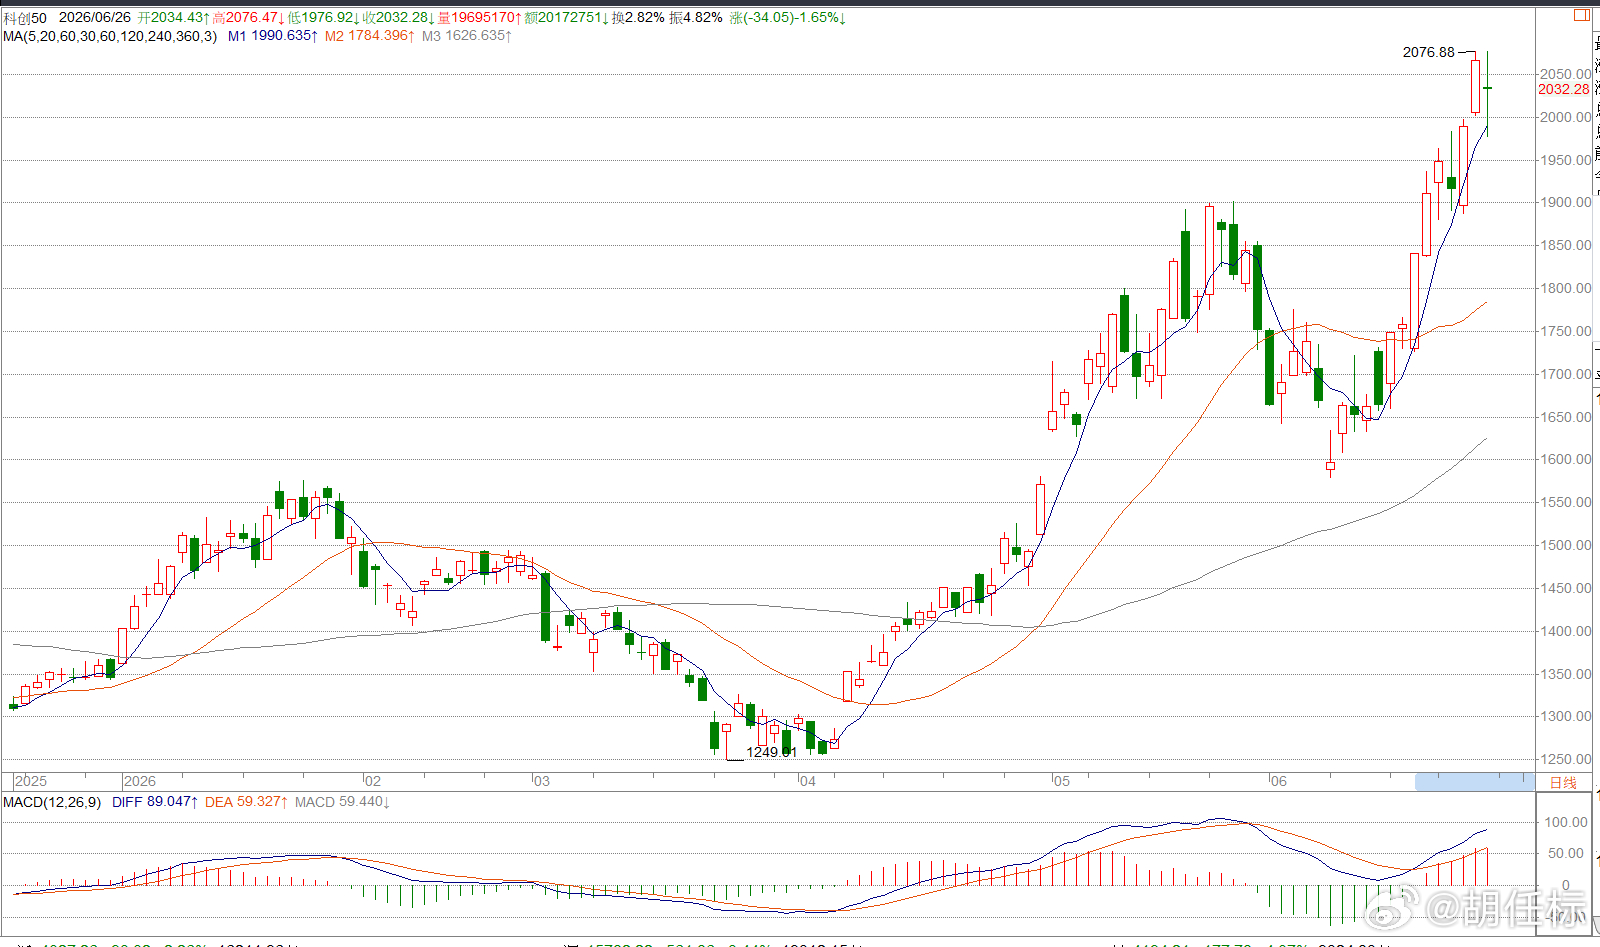The width and height of the screenshot is (1600, 947).
Task: Click the 2026/06/26 date in header
Action: (x=95, y=18)
